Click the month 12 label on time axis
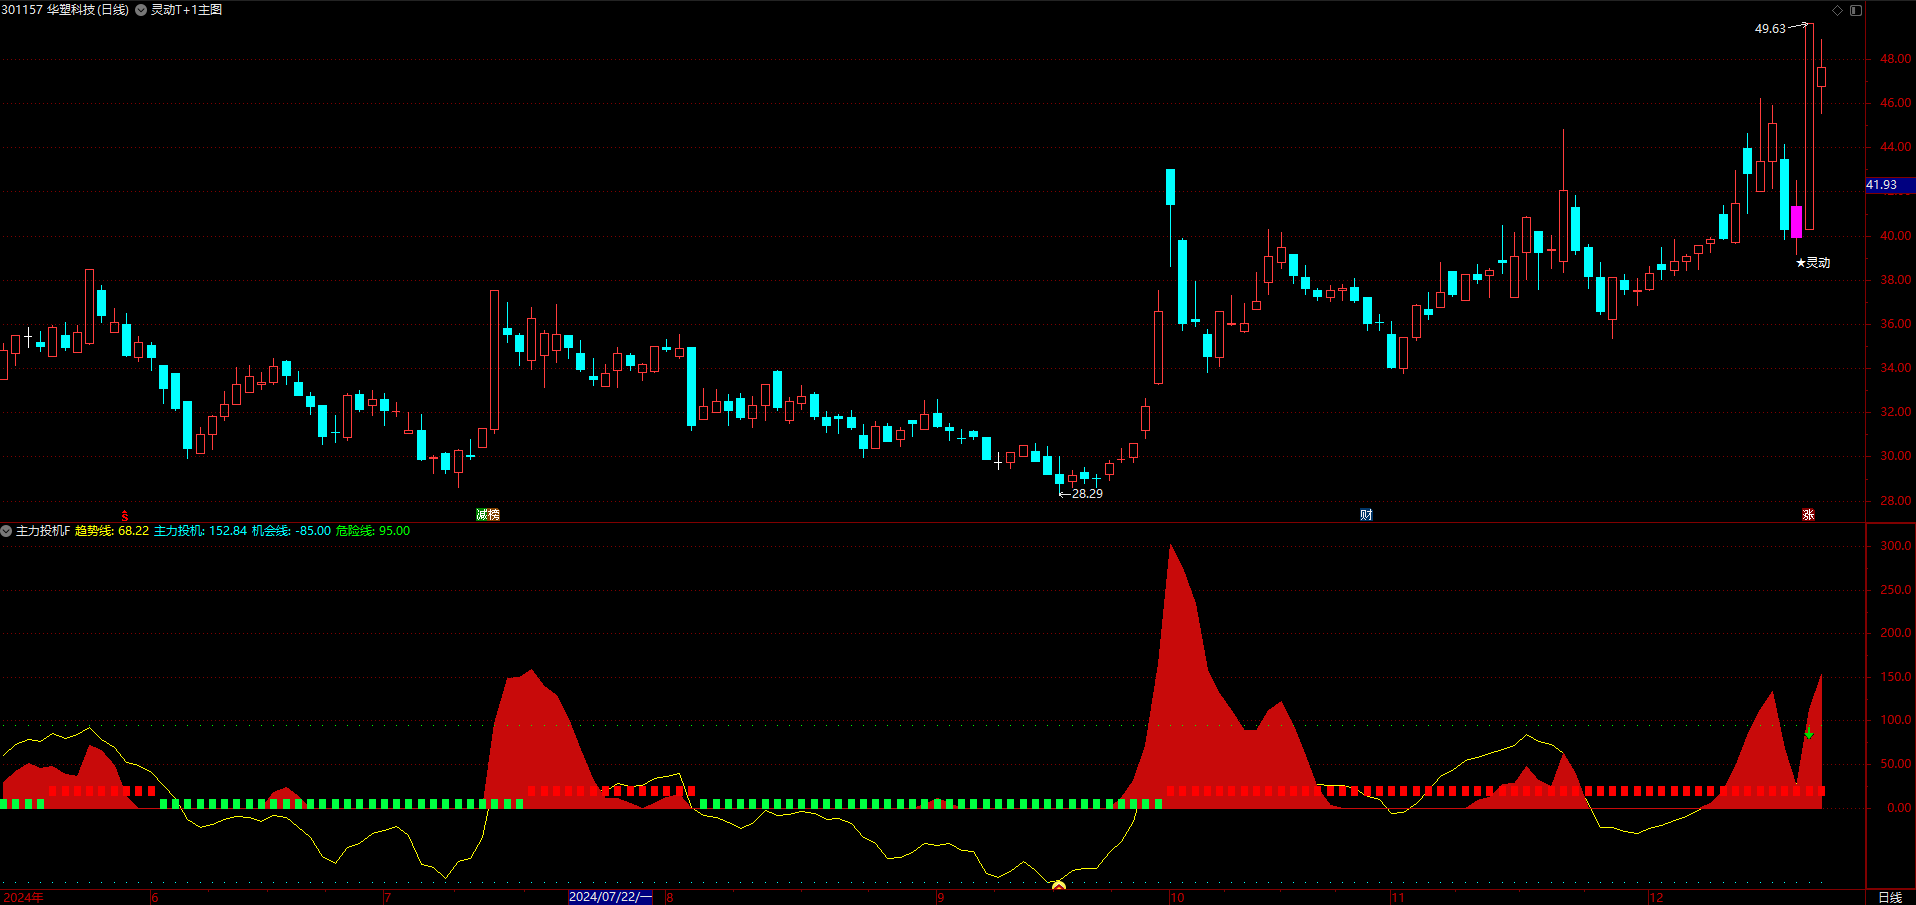The height and width of the screenshot is (905, 1916). coord(1656,897)
